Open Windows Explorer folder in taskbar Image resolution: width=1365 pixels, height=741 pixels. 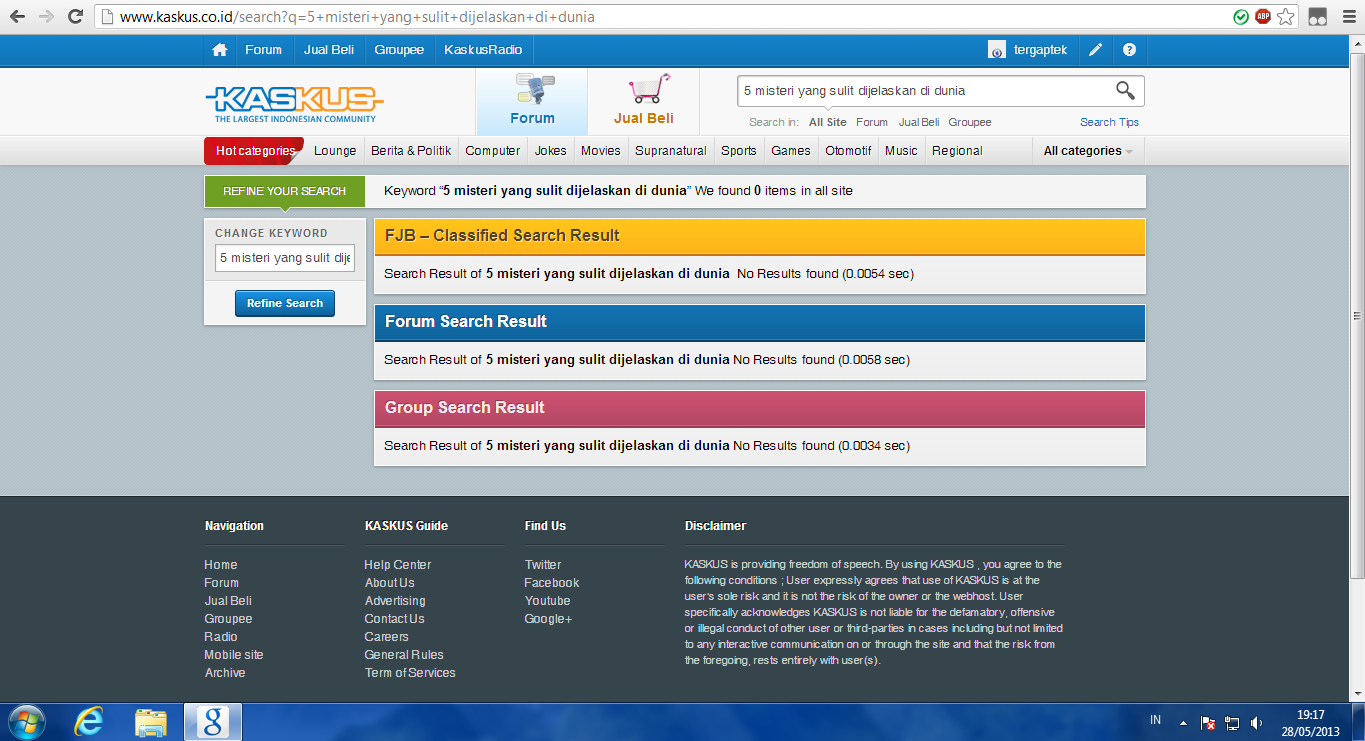click(x=151, y=722)
